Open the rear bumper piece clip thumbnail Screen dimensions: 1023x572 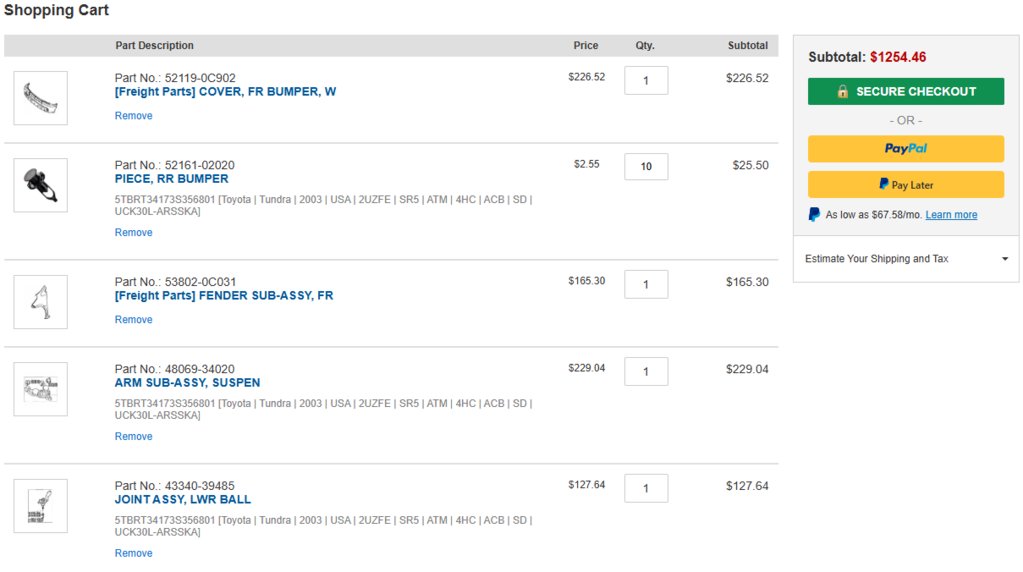[x=40, y=185]
